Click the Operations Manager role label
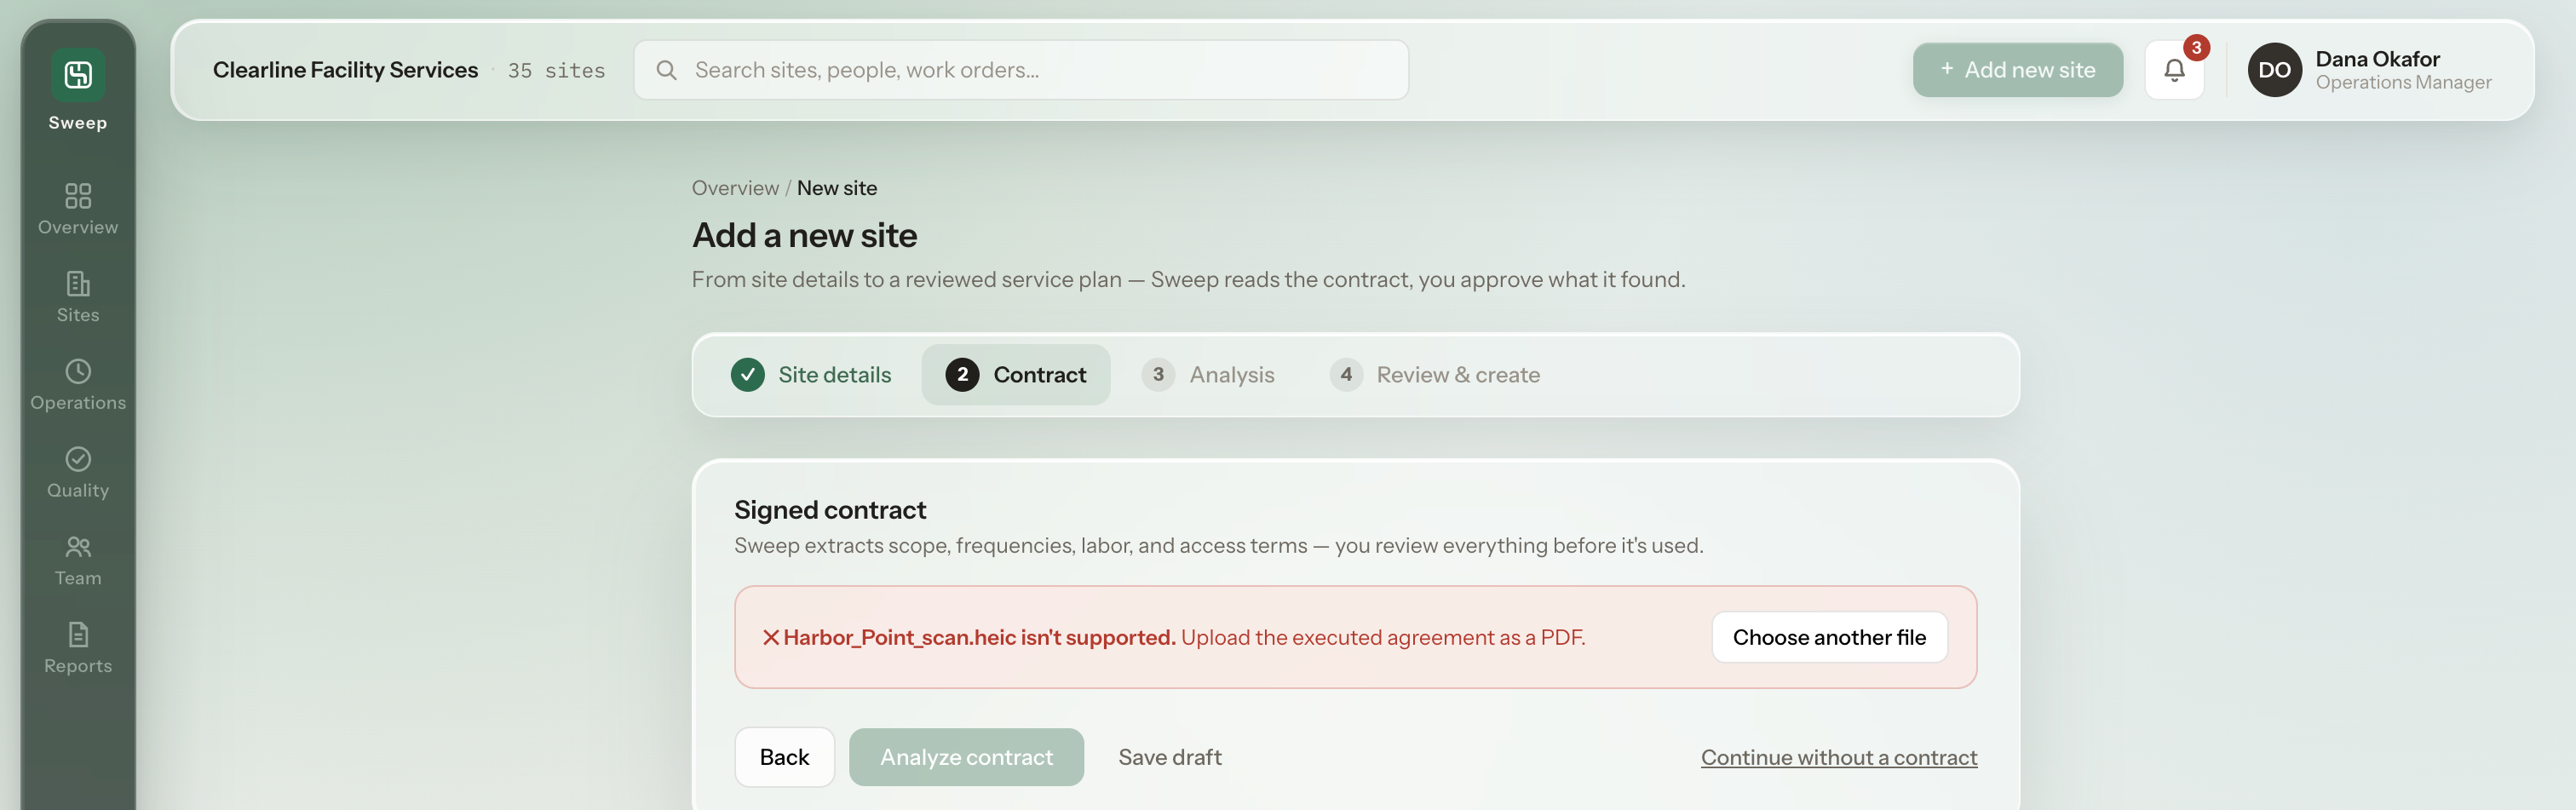The width and height of the screenshot is (2576, 810). [2403, 82]
